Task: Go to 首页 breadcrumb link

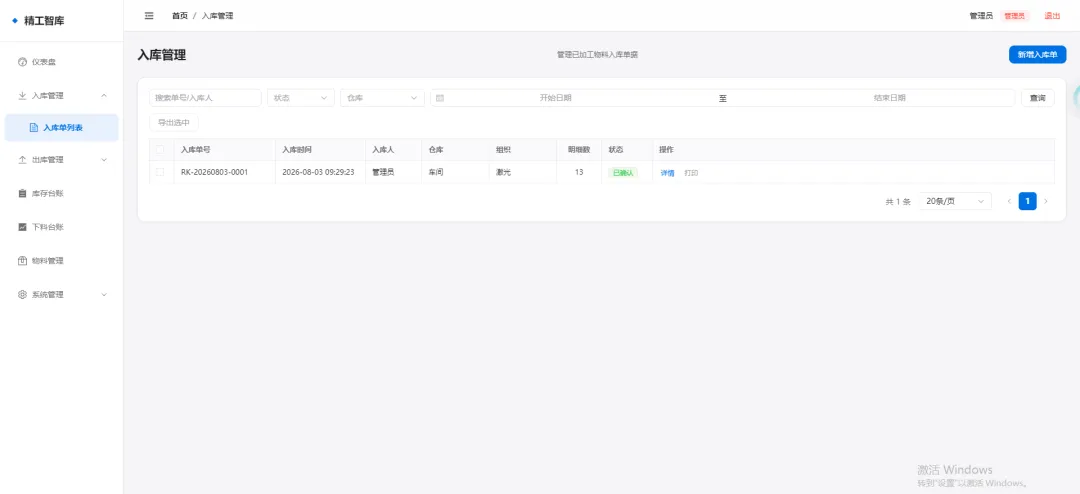Action: click(x=180, y=16)
